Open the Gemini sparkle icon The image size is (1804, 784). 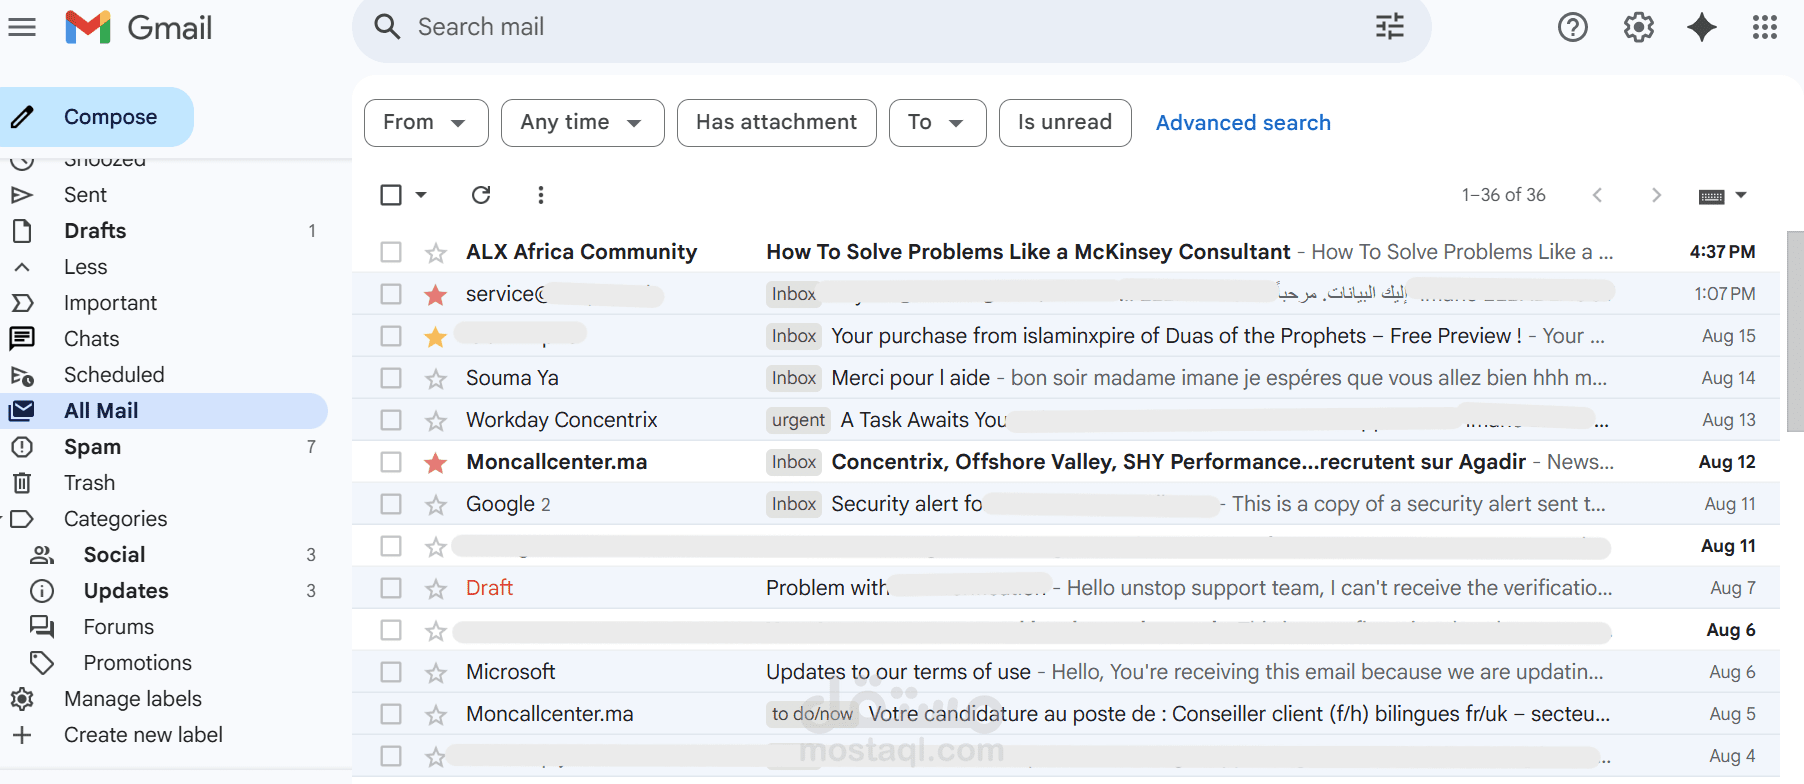pyautogui.click(x=1701, y=27)
